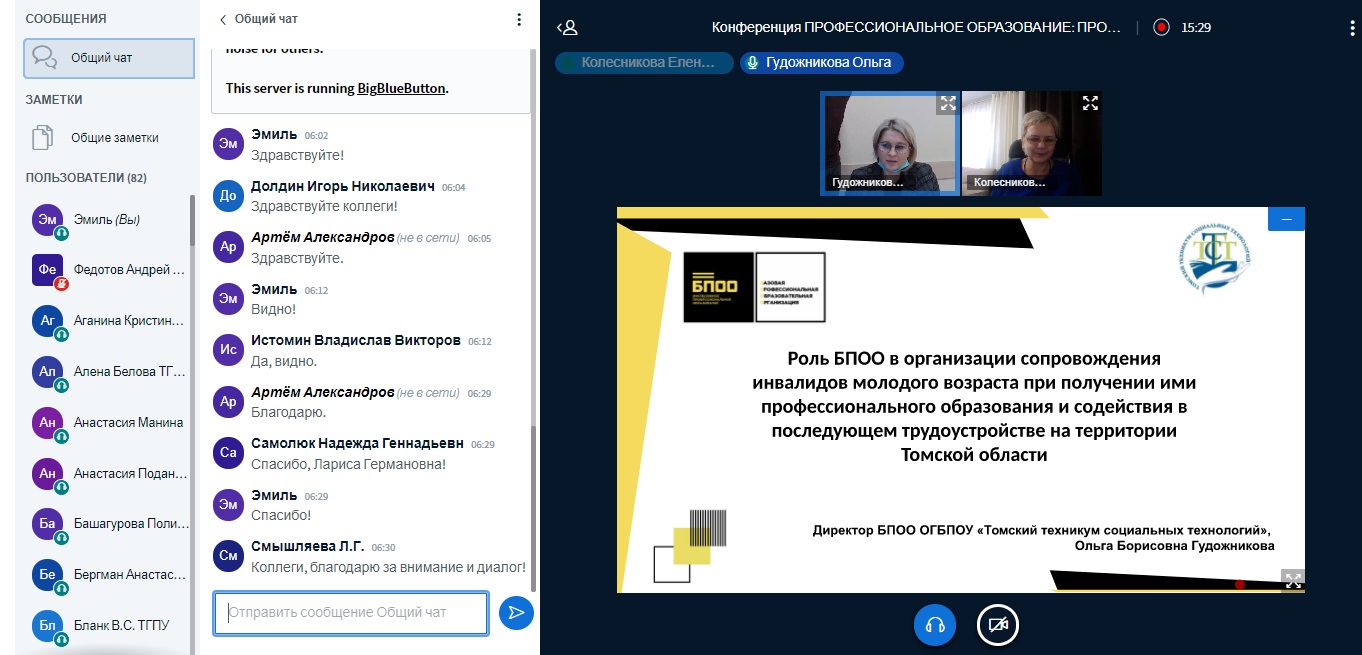Expand Колесникова webcam to fullscreen
Viewport: 1362px width, 655px height.
pyautogui.click(x=1090, y=103)
